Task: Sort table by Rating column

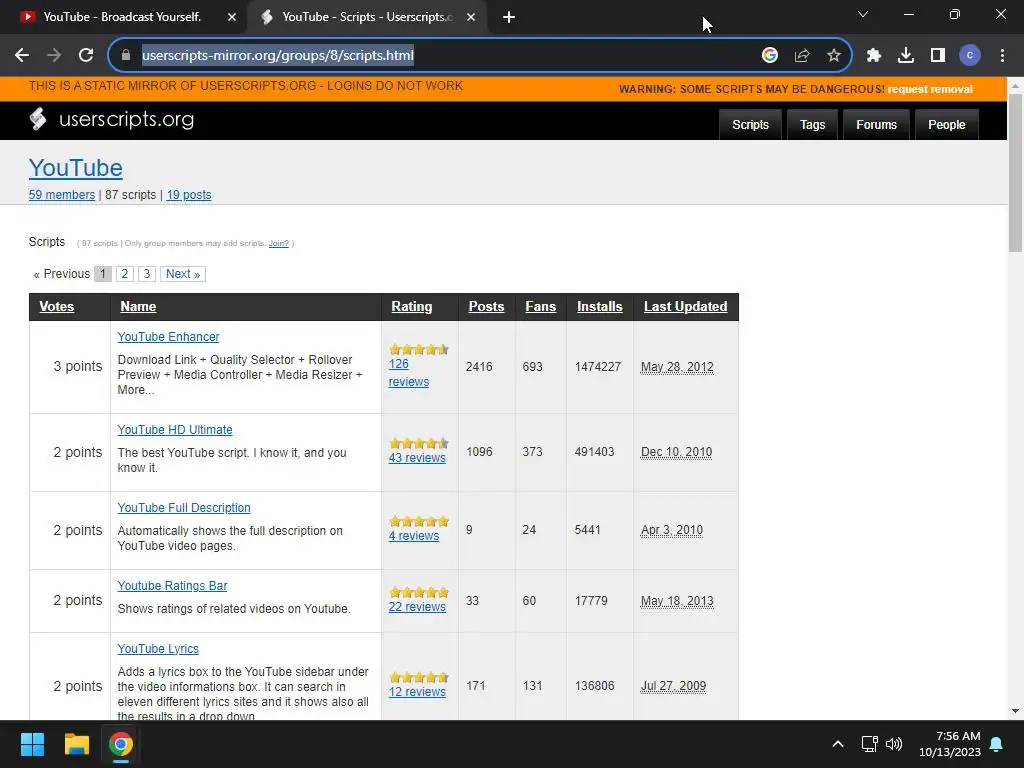Action: click(411, 306)
